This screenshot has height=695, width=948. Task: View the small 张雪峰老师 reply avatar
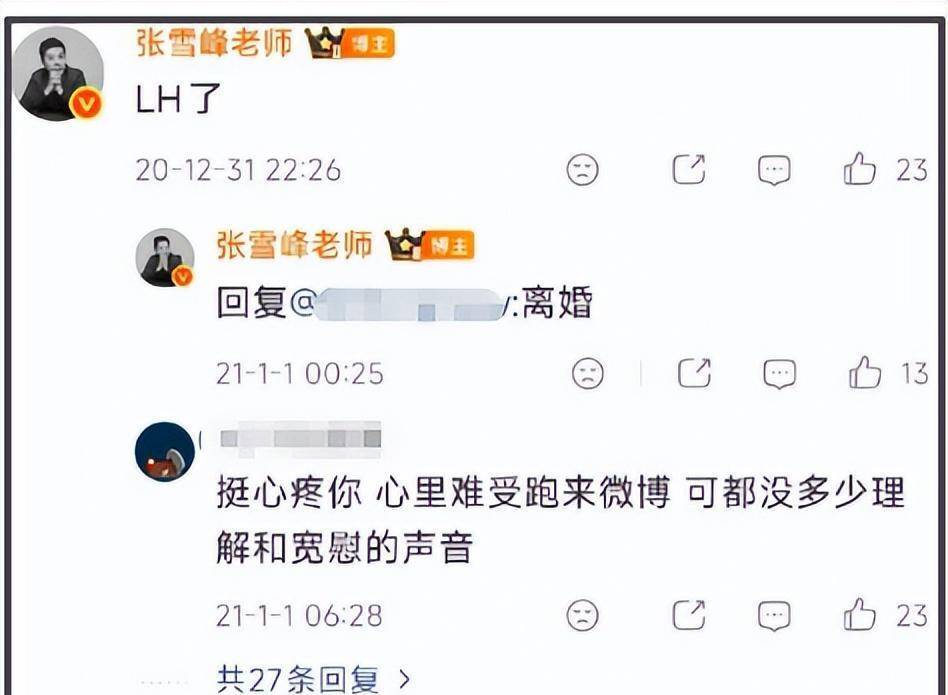pos(164,257)
